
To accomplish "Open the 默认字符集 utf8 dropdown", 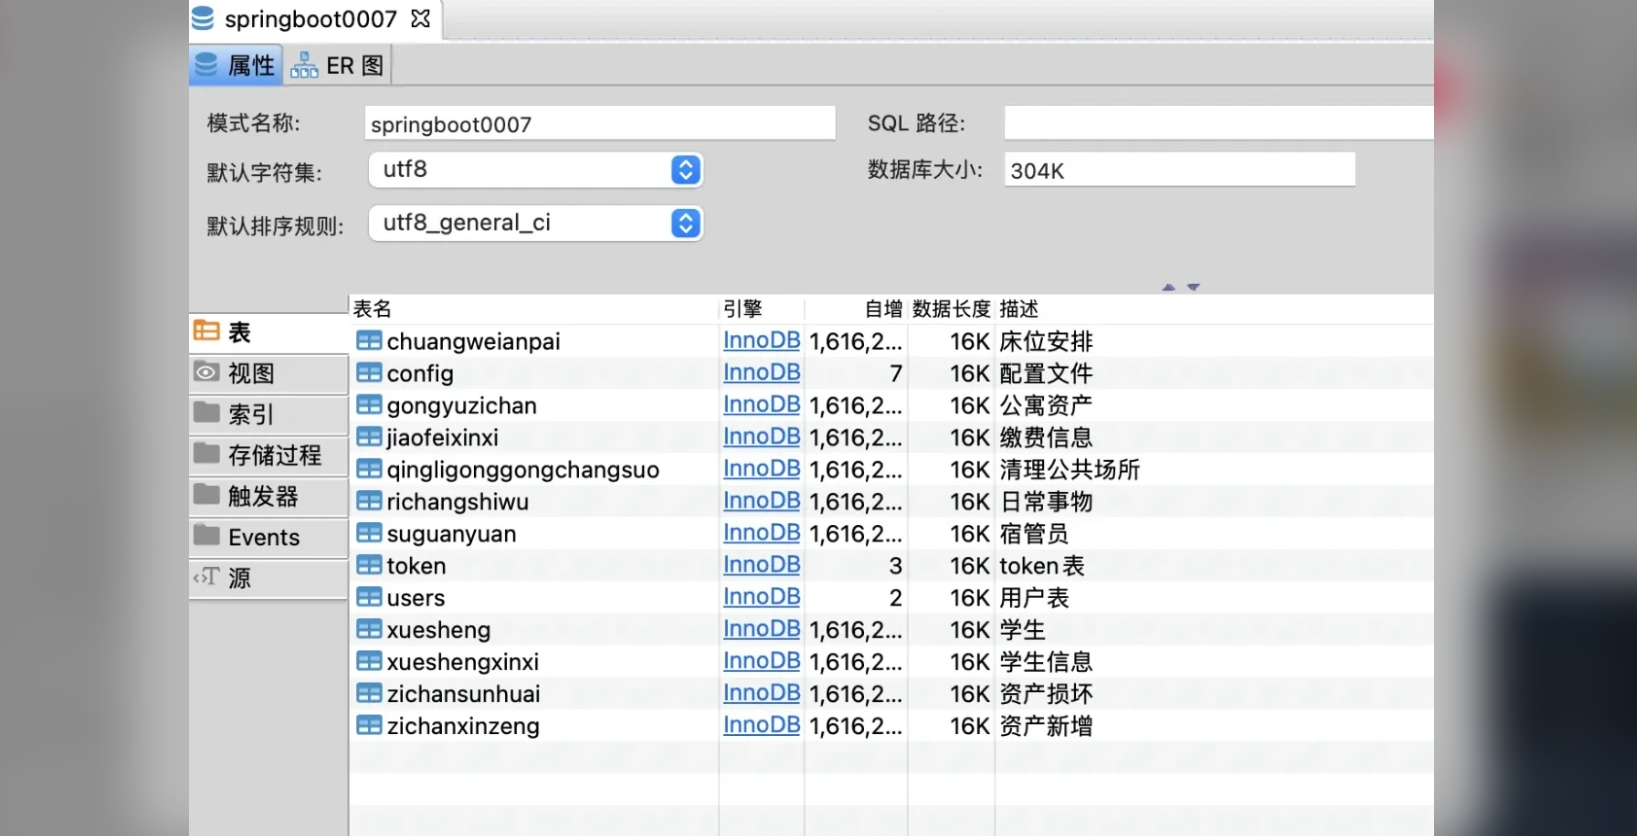I will tap(536, 170).
